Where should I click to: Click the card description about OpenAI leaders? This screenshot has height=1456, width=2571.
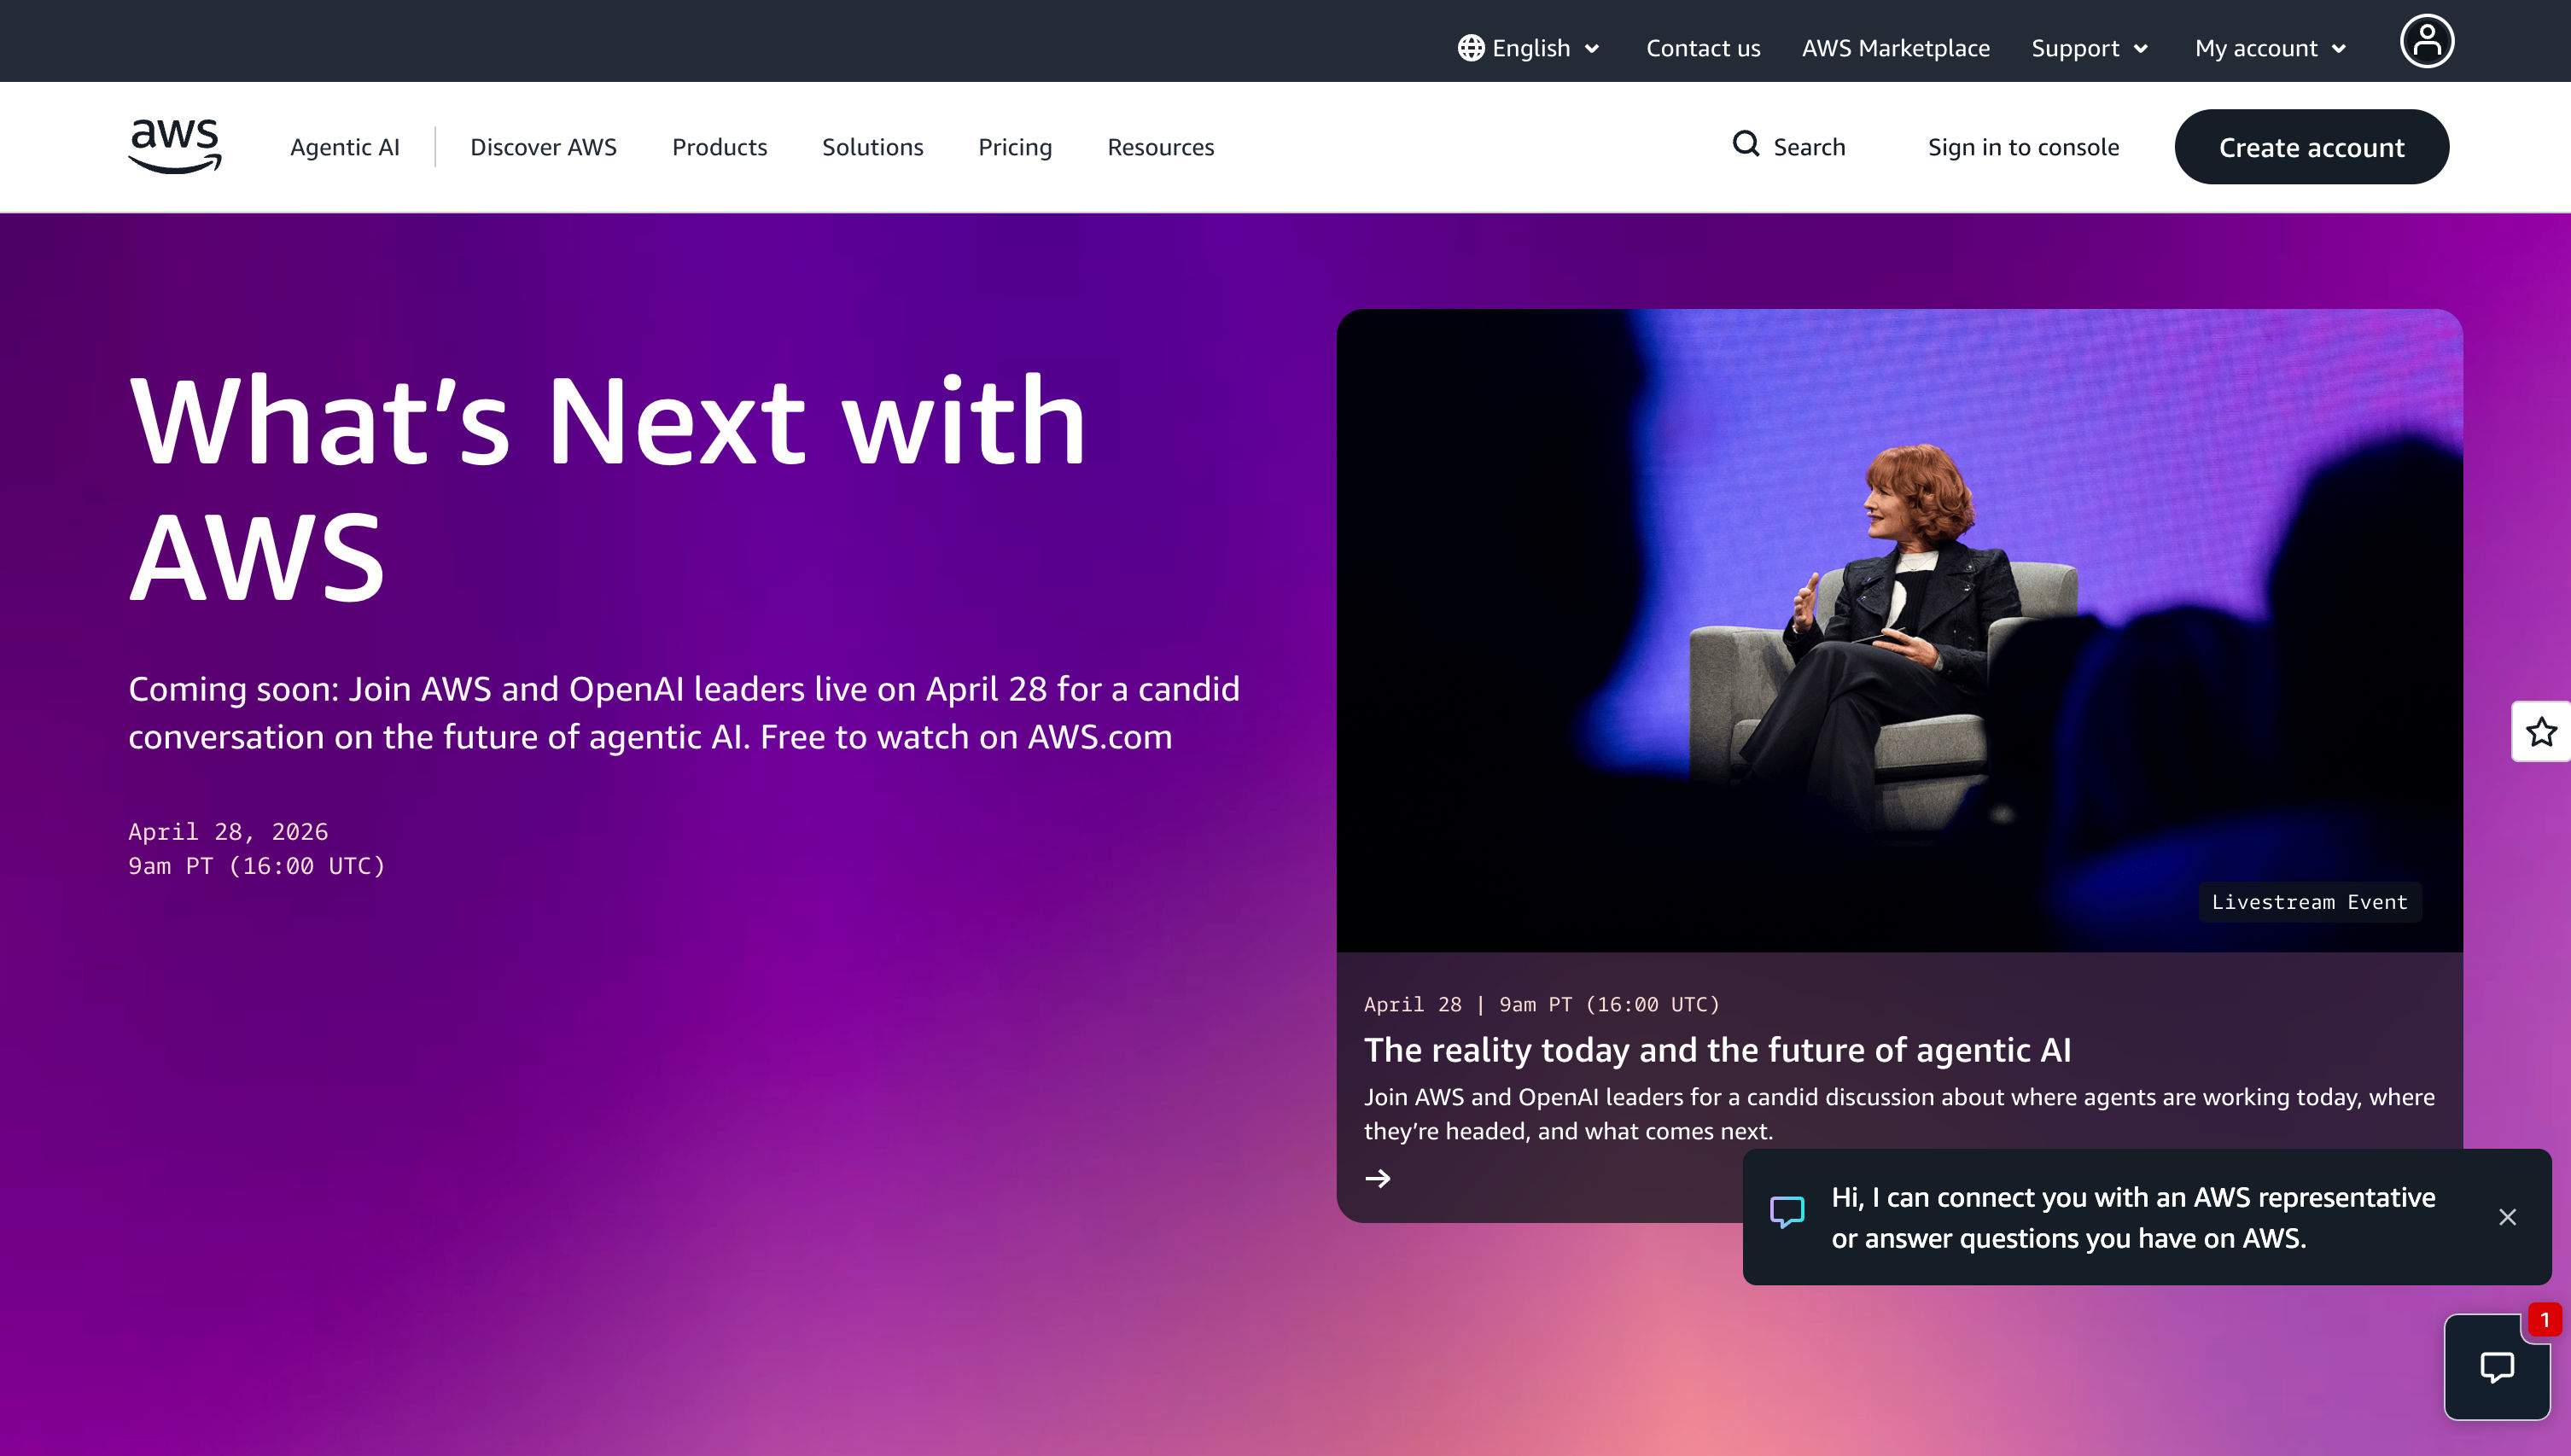click(x=1899, y=1114)
